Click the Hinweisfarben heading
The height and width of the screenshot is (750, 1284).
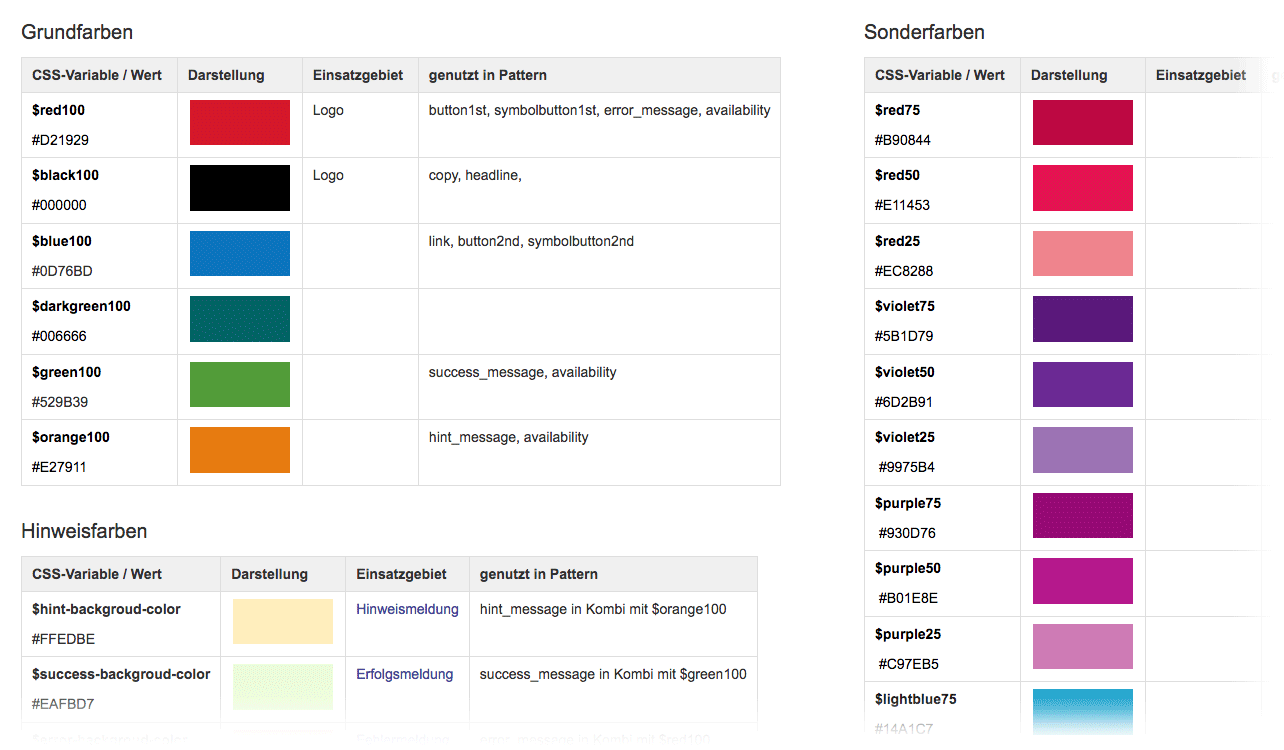[84, 531]
